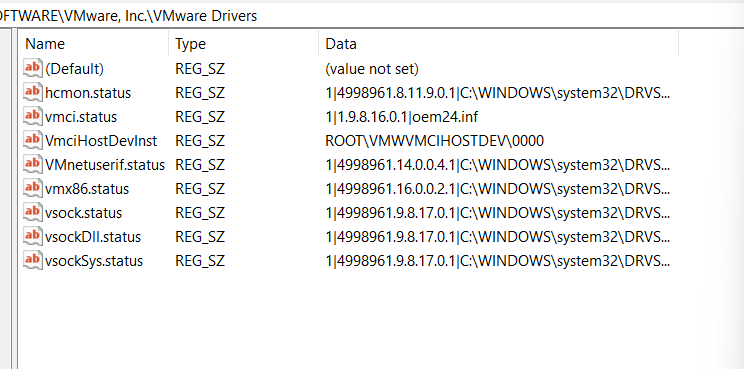
Task: Click the string icon beside vsock.status
Action: pyautogui.click(x=33, y=212)
